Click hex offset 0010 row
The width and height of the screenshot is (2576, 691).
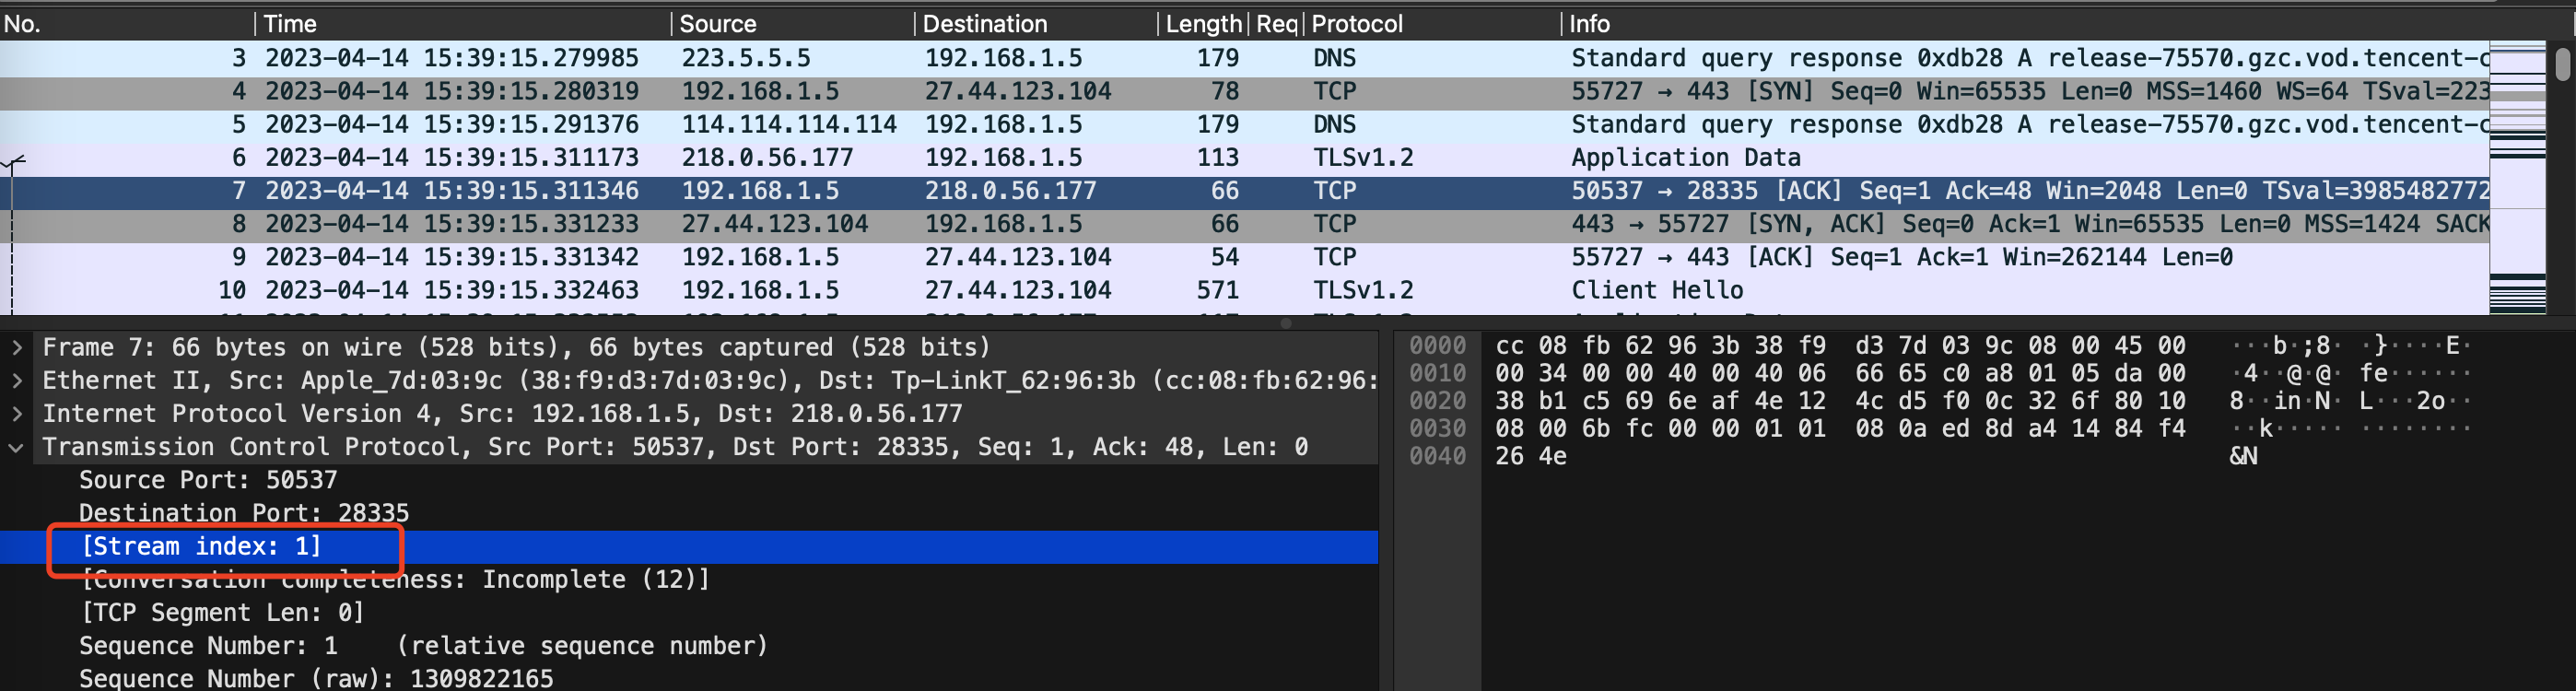click(1437, 373)
